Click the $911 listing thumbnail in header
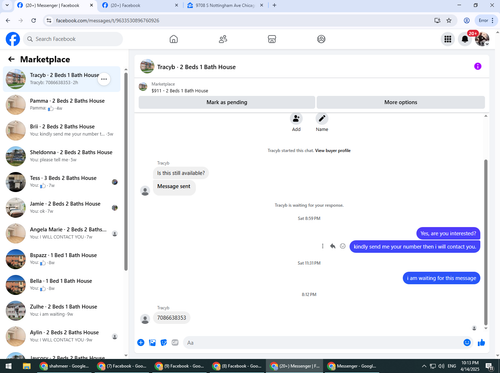Image resolution: width=500 pixels, height=373 pixels. pos(143,87)
